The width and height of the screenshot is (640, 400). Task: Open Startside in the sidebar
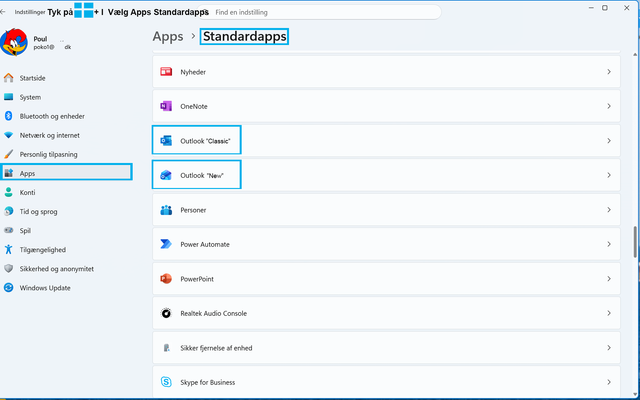(66, 78)
